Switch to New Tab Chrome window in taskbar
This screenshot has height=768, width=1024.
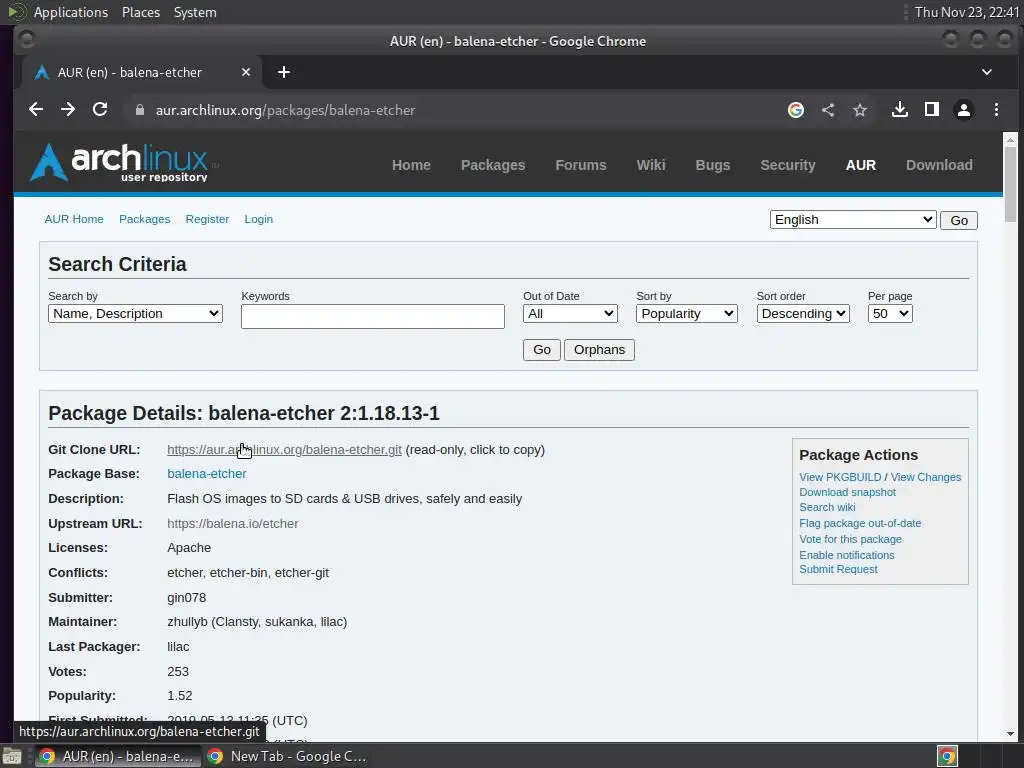click(x=287, y=756)
